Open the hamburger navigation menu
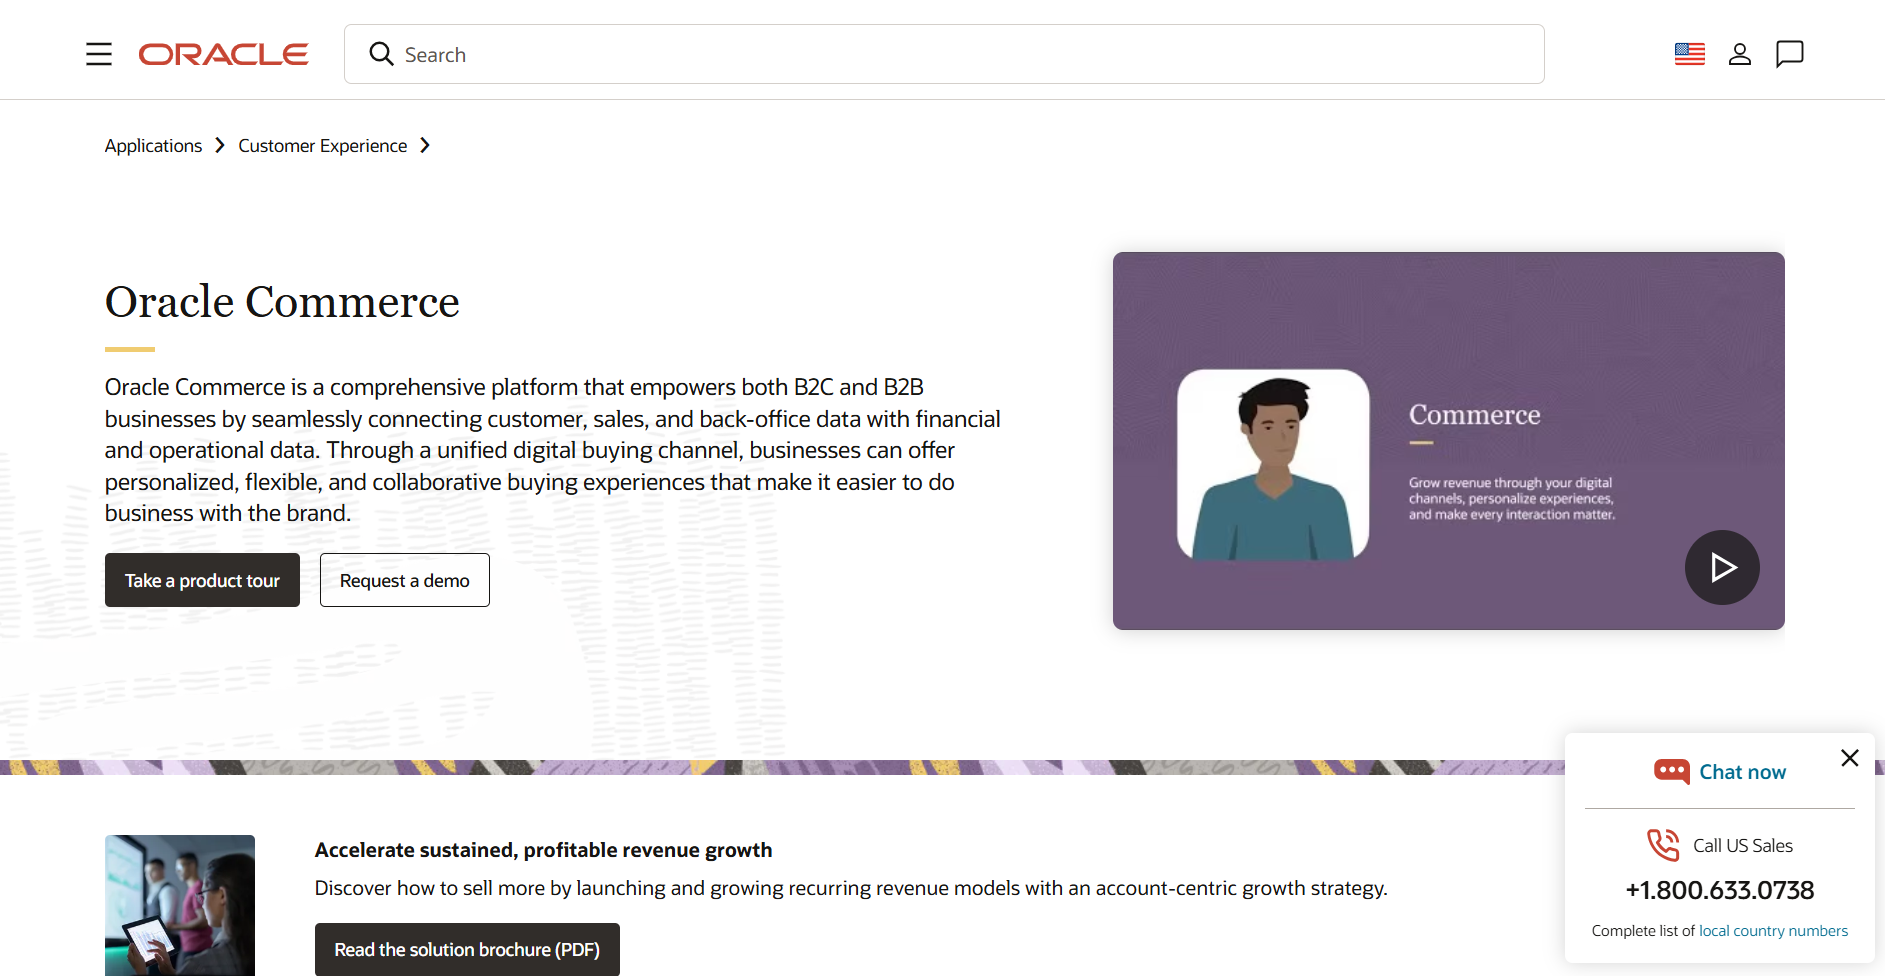Viewport: 1885px width, 976px height. pyautogui.click(x=99, y=54)
